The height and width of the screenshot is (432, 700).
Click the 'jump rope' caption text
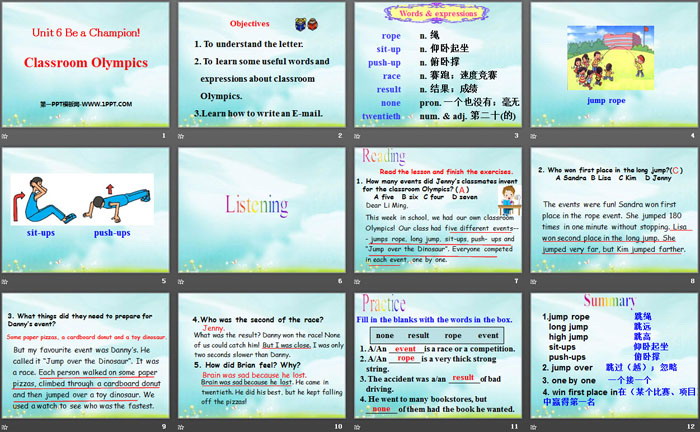point(606,100)
